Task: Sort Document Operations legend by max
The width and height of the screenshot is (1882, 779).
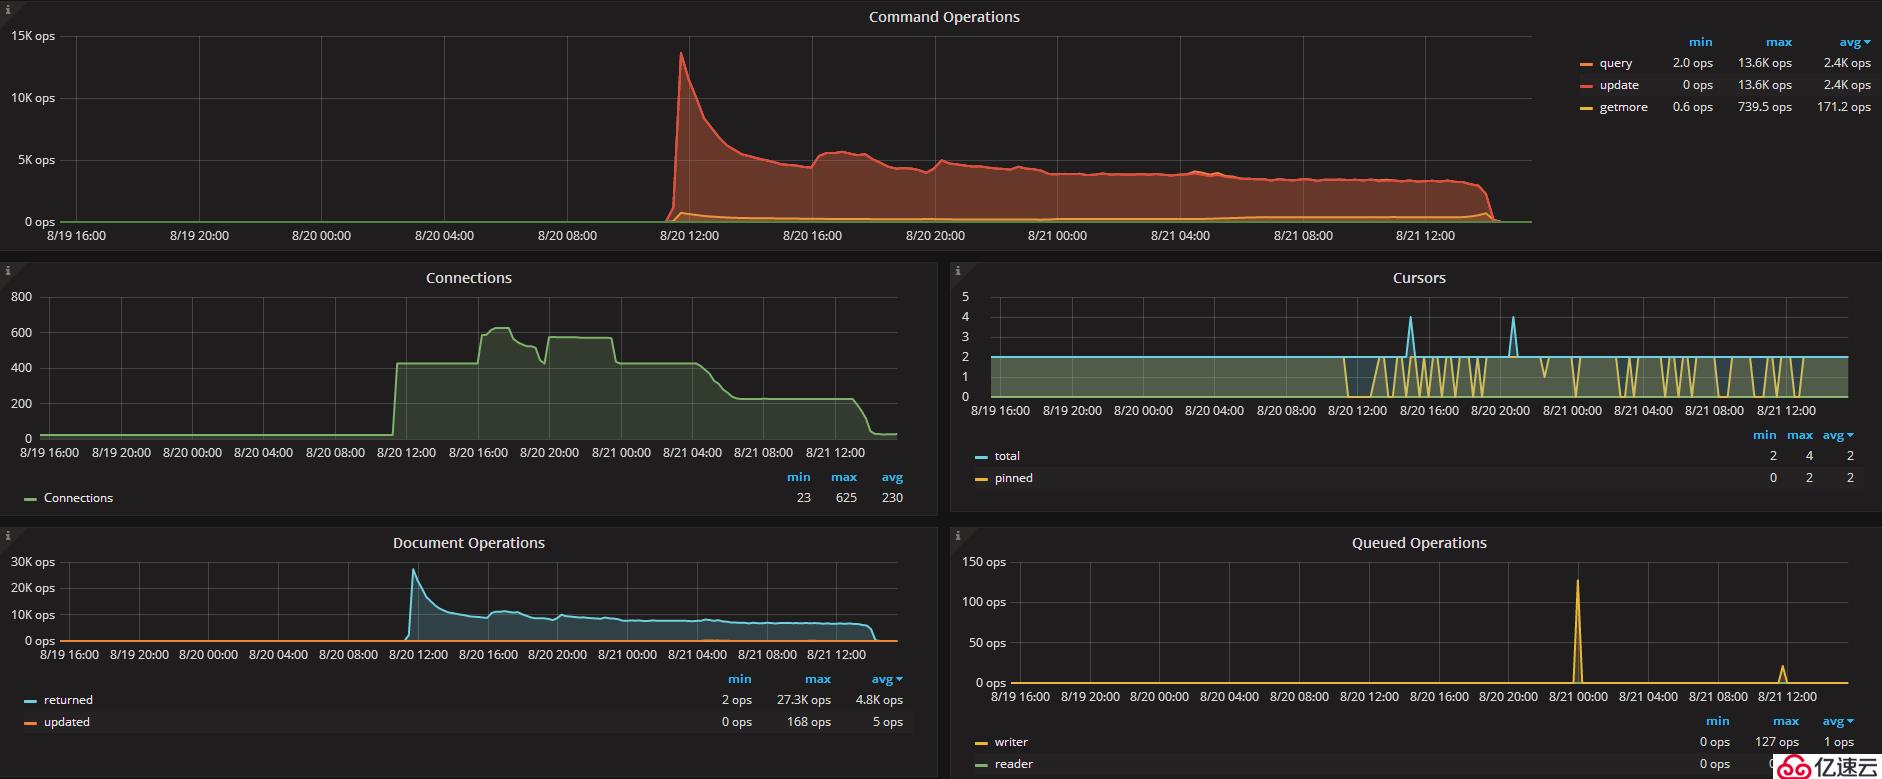Action: tap(818, 679)
